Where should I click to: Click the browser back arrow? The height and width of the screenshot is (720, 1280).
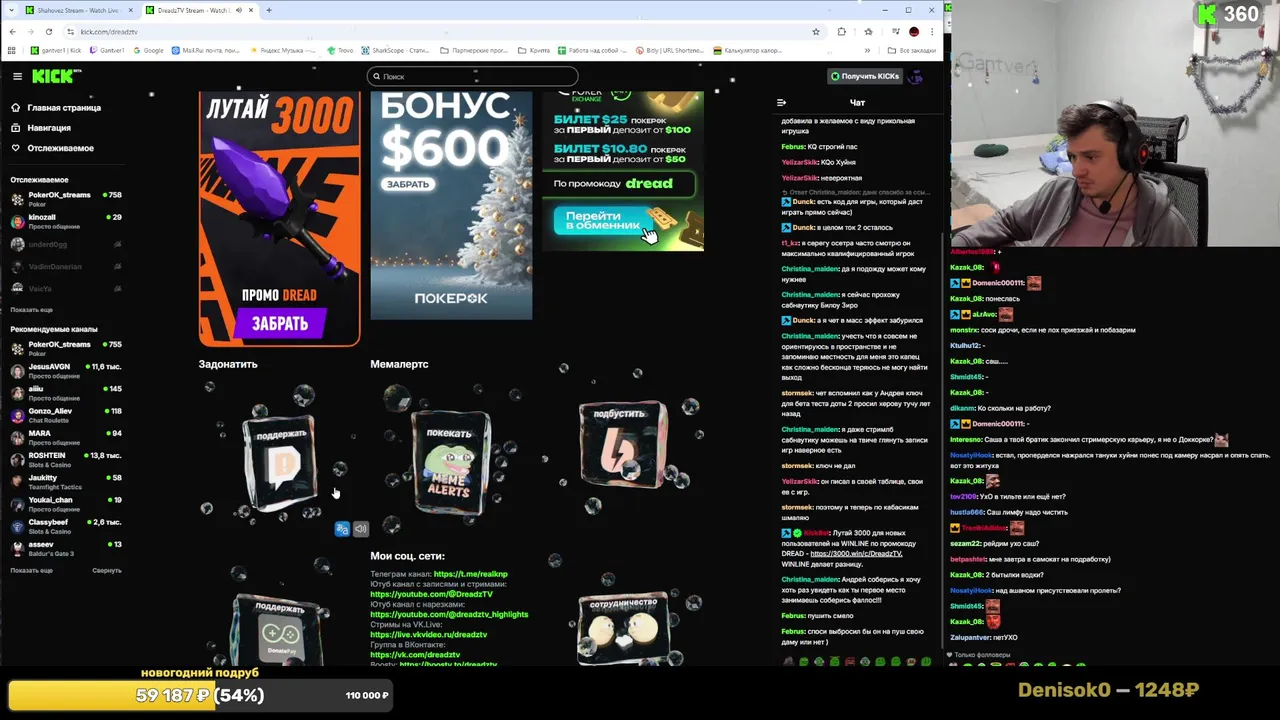[x=12, y=31]
